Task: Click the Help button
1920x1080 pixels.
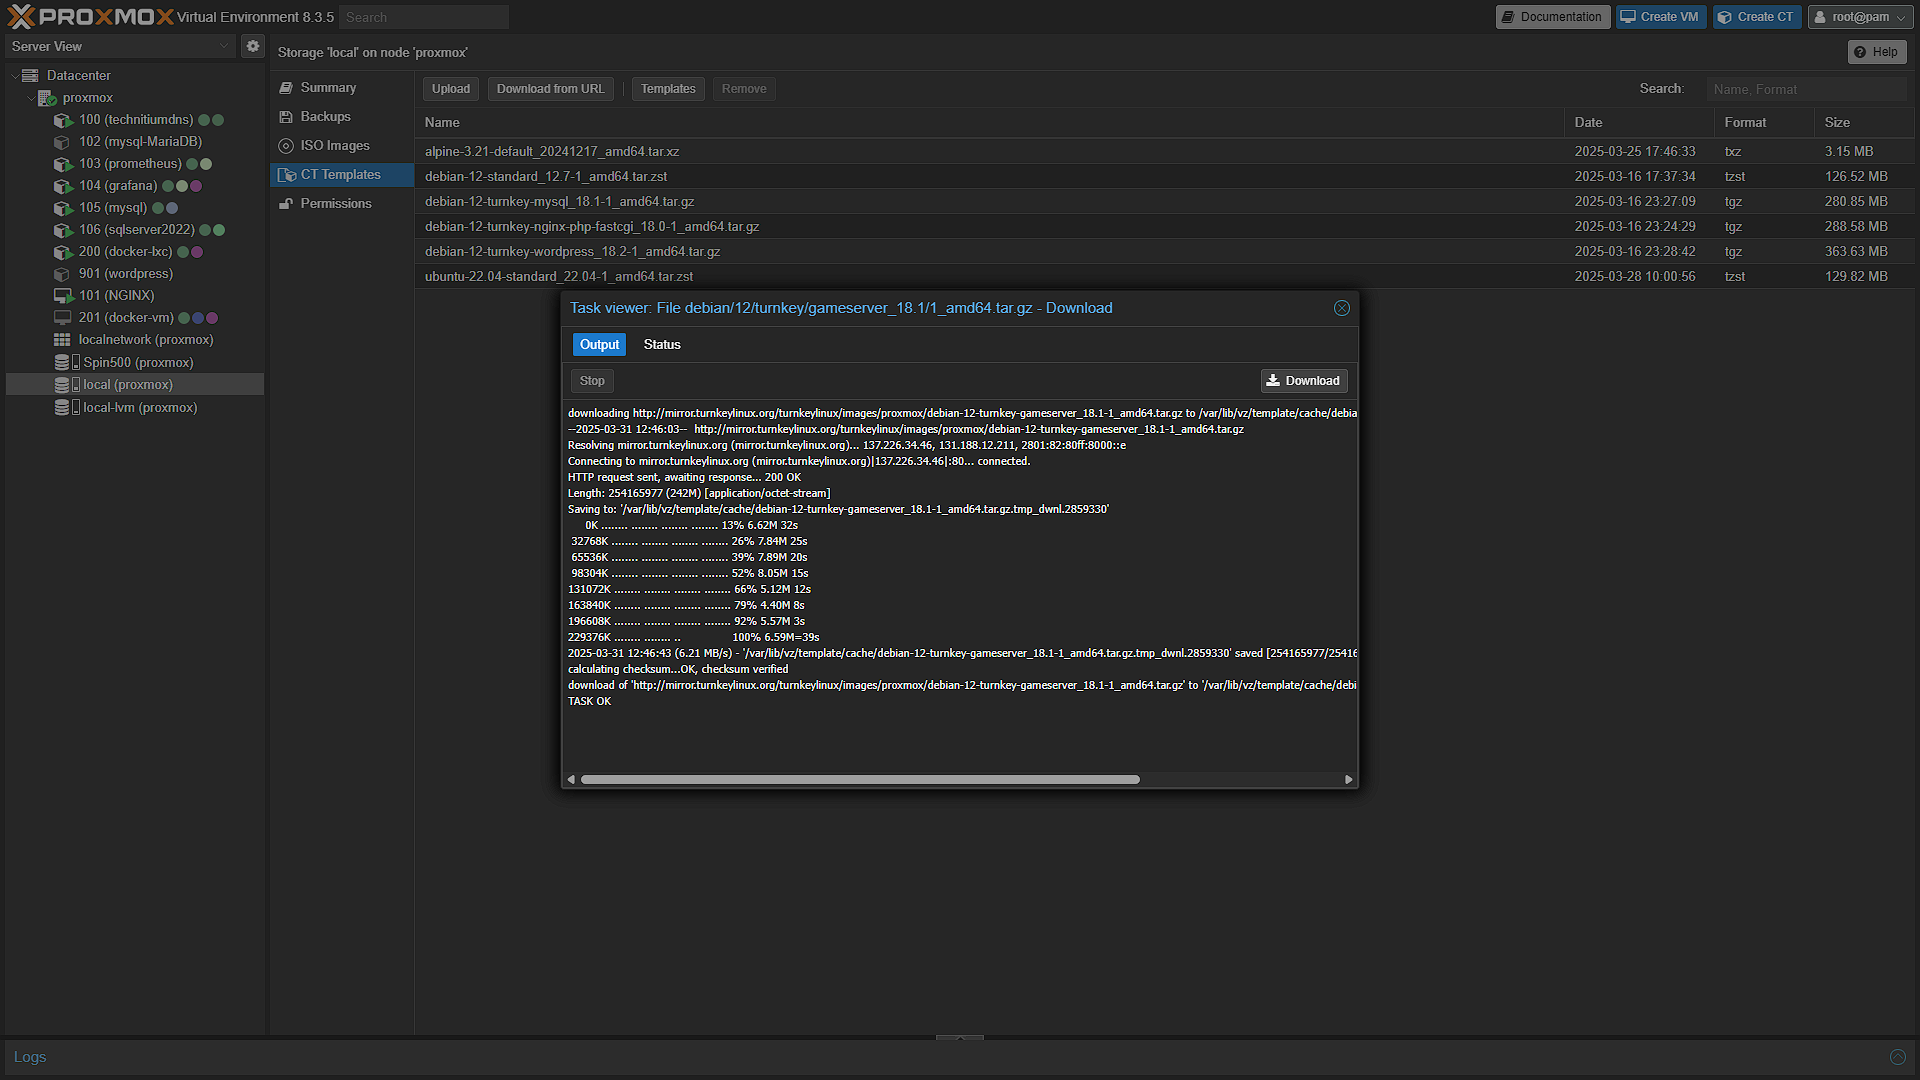Action: 1876,52
